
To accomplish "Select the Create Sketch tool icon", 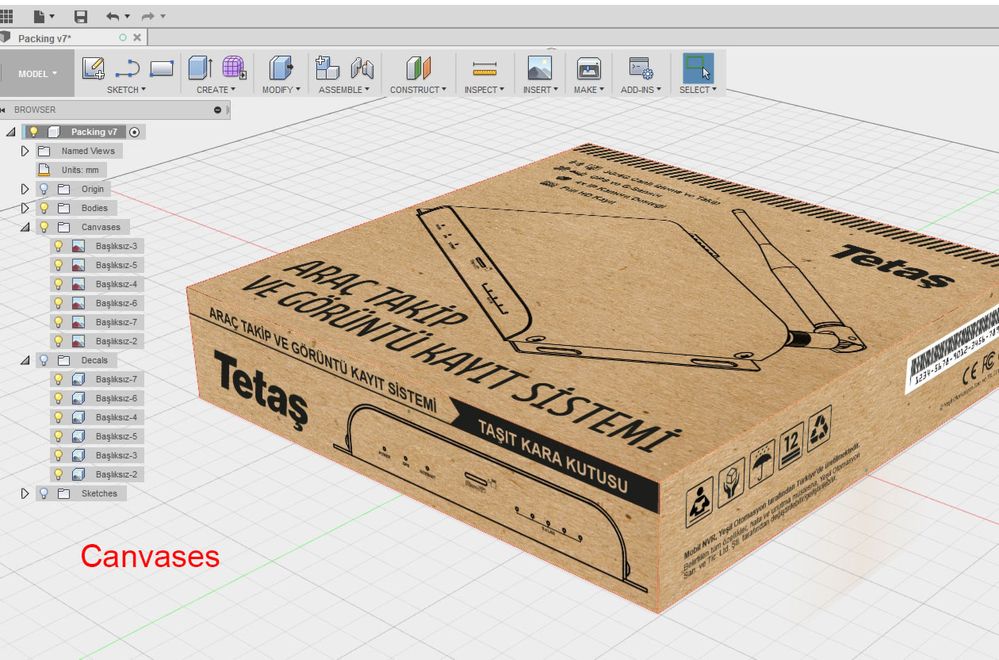I will pos(94,68).
